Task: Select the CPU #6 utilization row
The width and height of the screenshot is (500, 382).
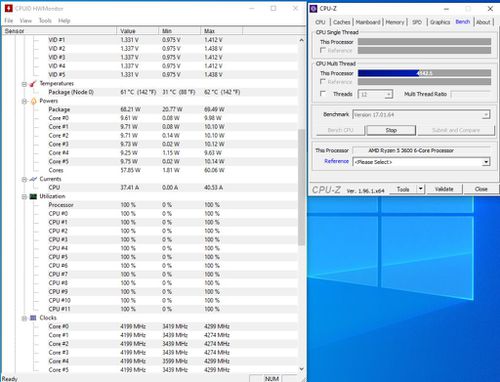Action: click(150, 266)
